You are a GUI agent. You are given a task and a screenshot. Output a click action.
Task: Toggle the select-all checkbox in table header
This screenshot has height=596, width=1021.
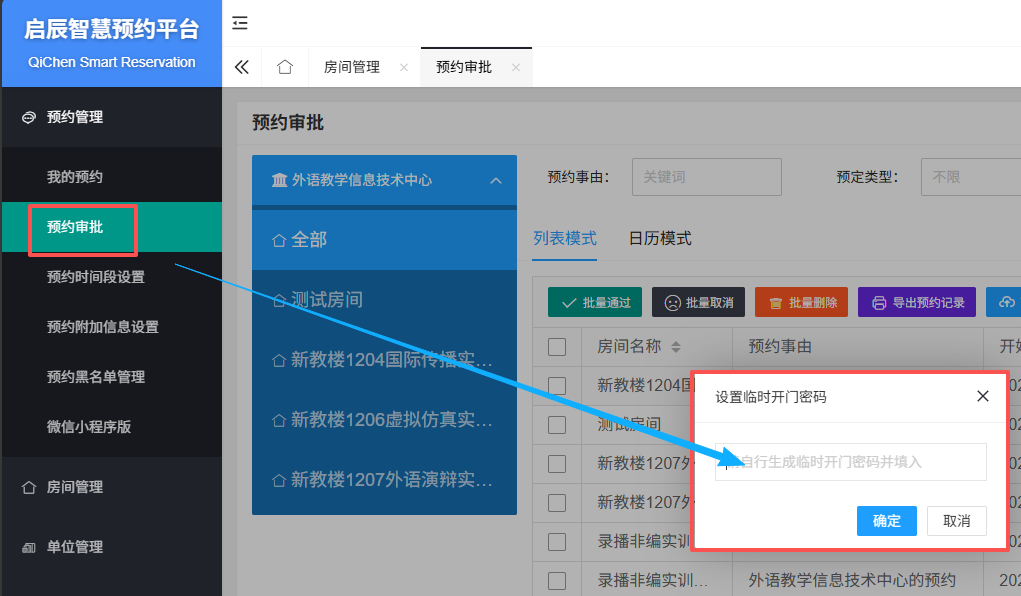(x=557, y=347)
